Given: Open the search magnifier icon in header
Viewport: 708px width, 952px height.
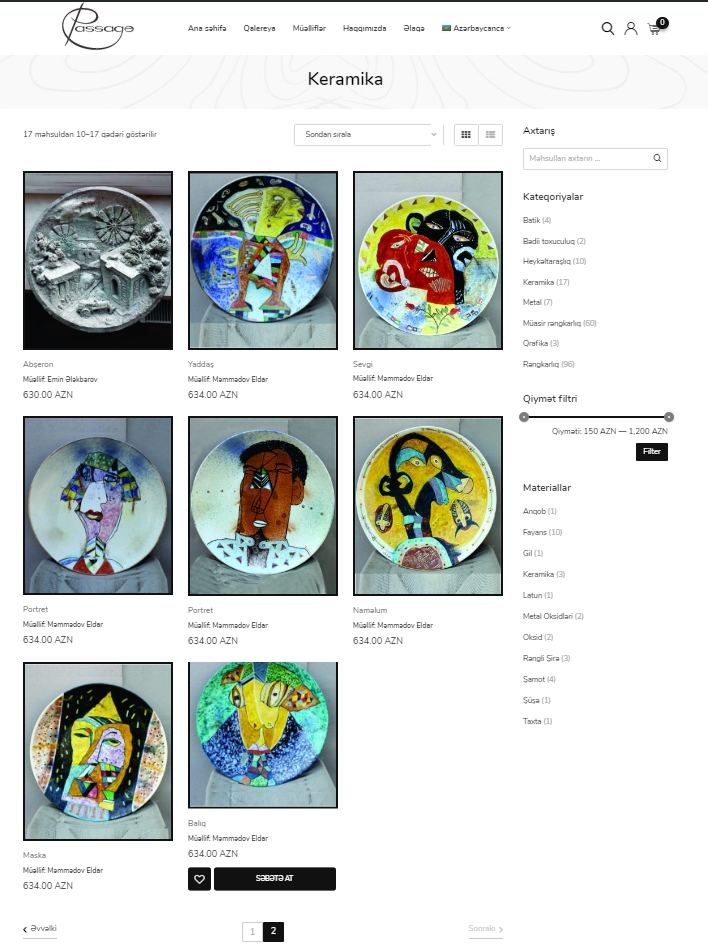Looking at the screenshot, I should click(607, 29).
